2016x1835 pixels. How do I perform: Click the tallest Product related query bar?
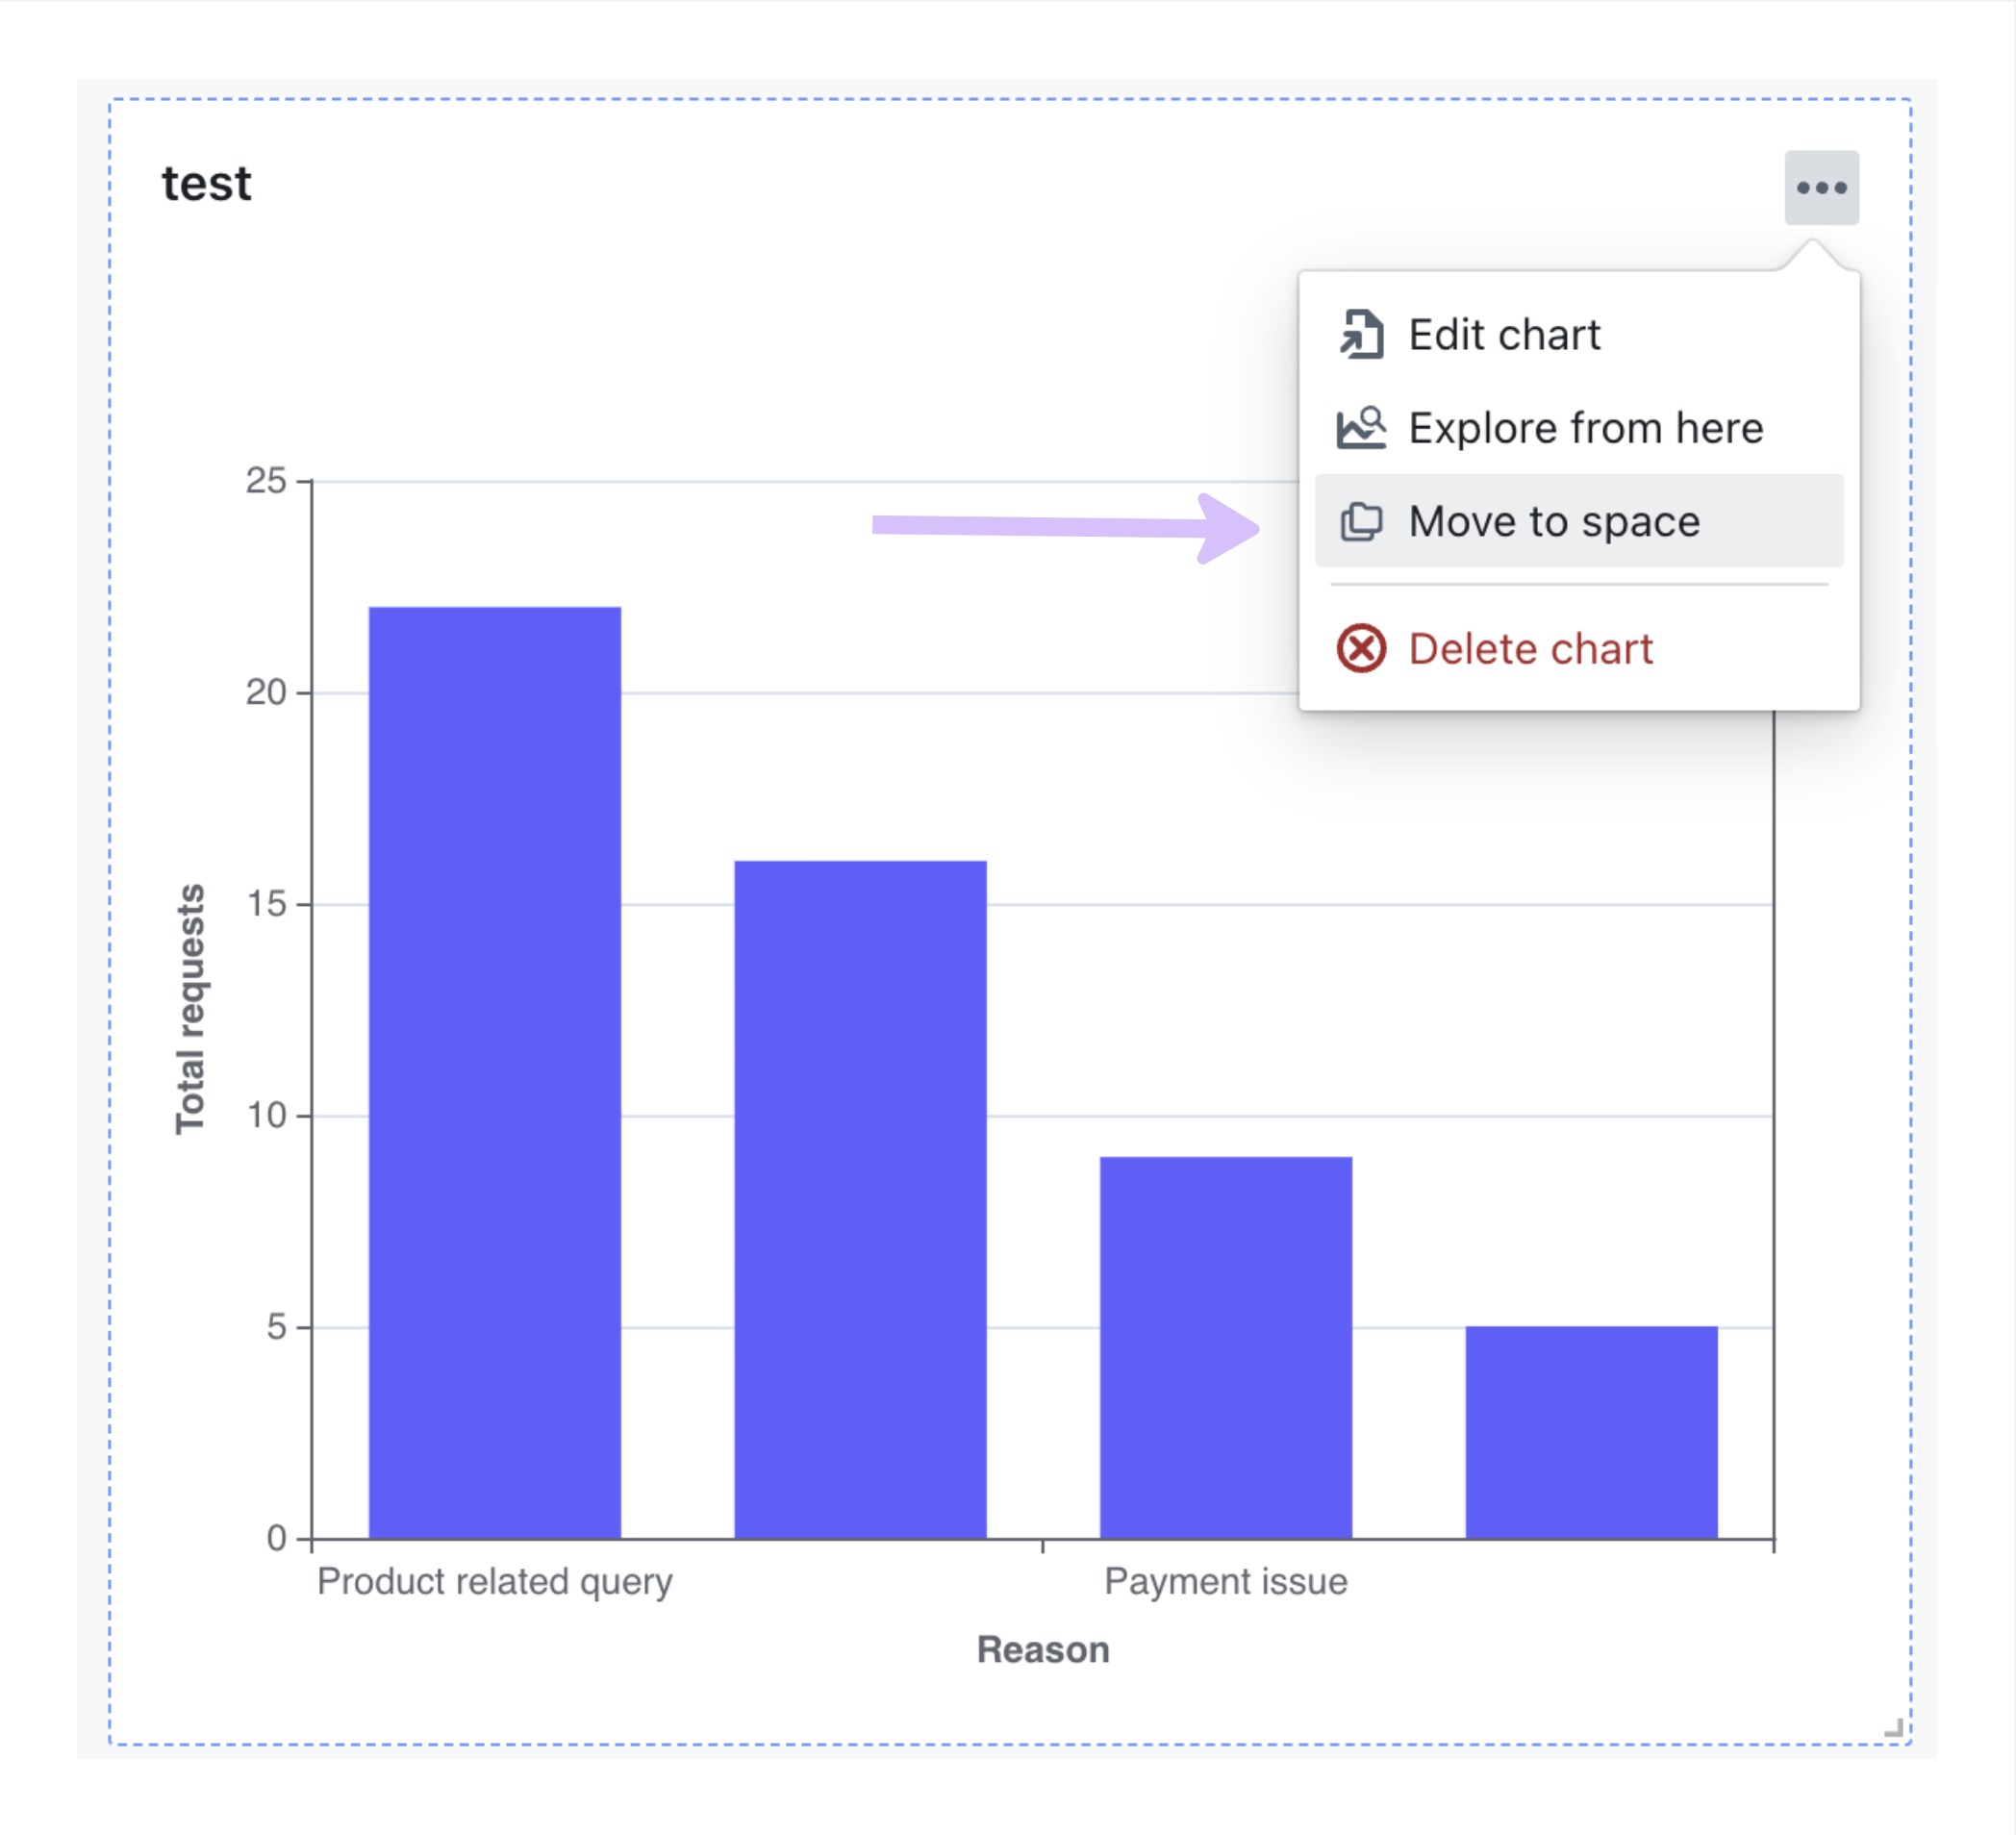[495, 1072]
